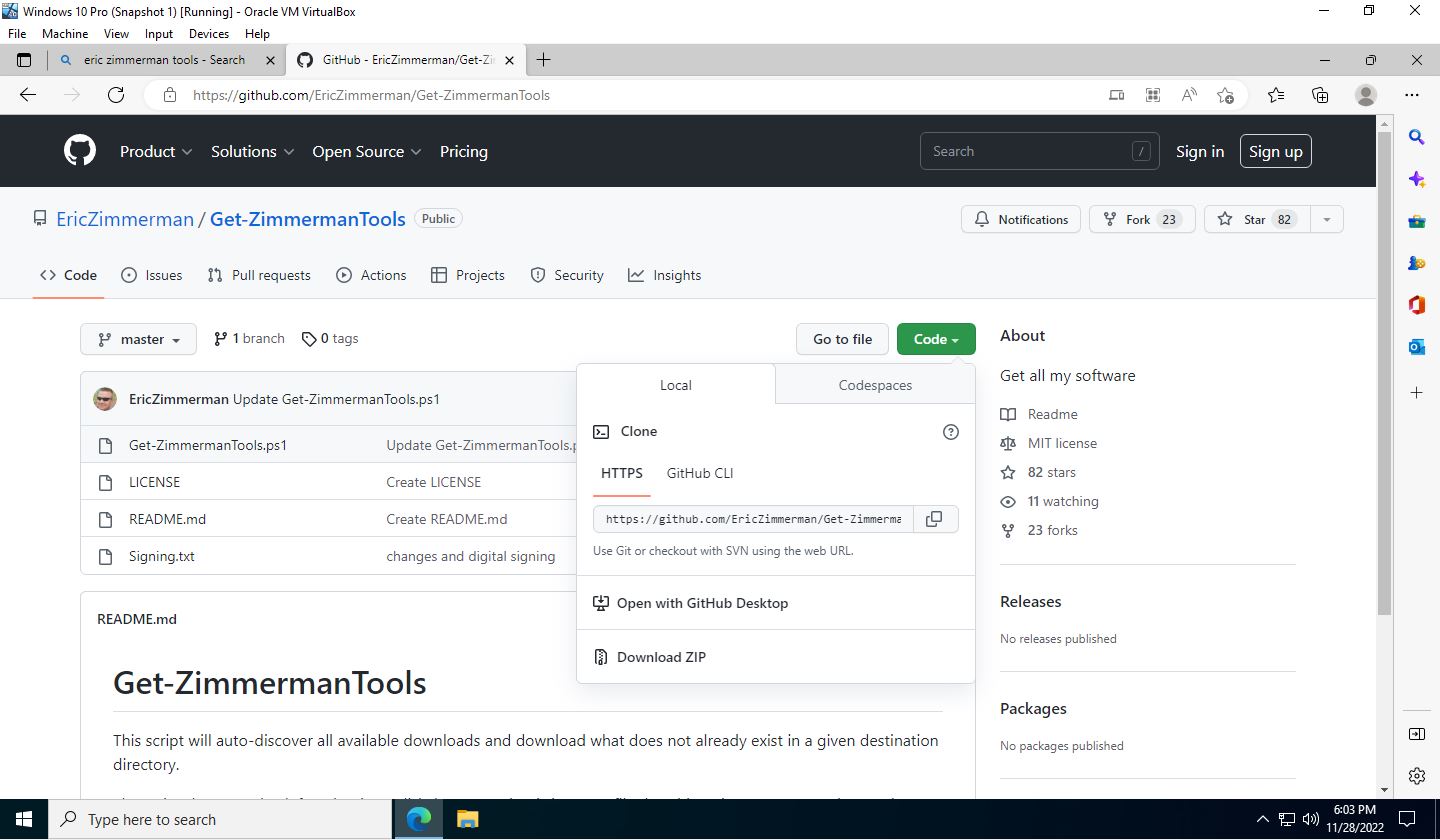Open the Security tab
This screenshot has width=1440, height=840.
click(566, 275)
